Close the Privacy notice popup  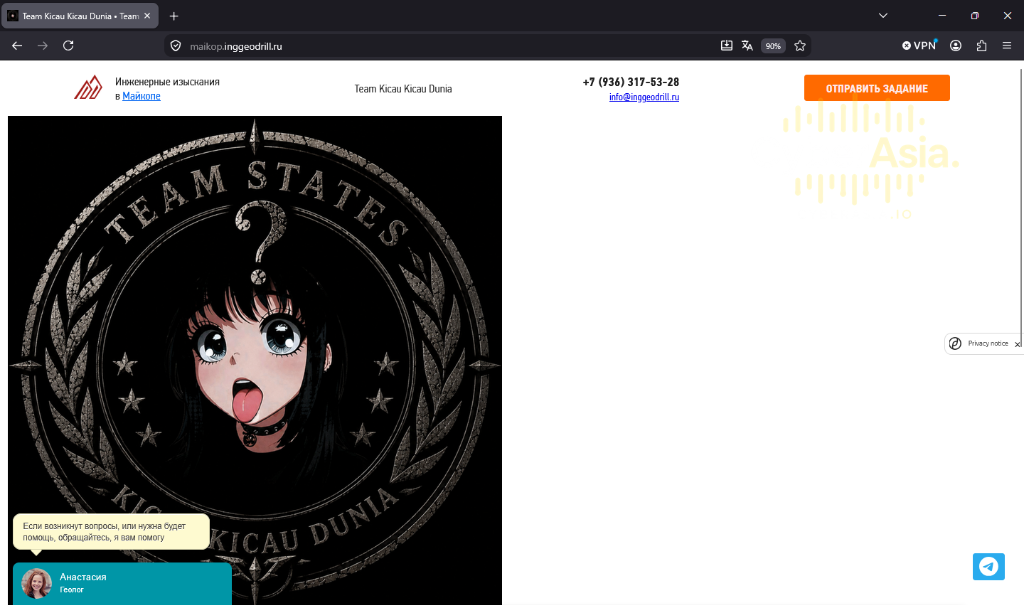click(1017, 344)
